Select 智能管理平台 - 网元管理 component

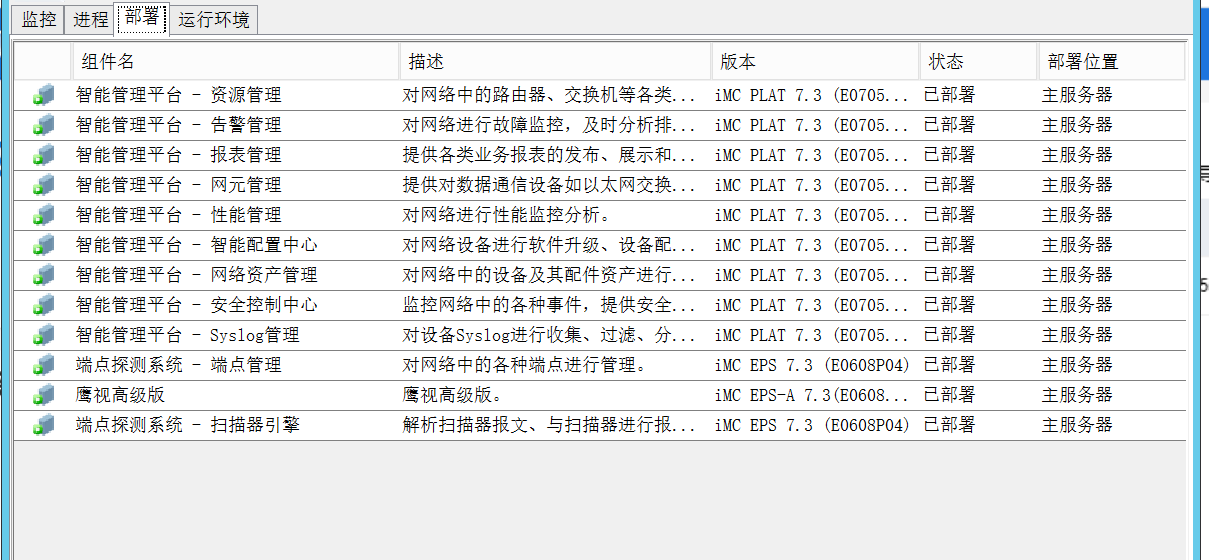(x=179, y=185)
